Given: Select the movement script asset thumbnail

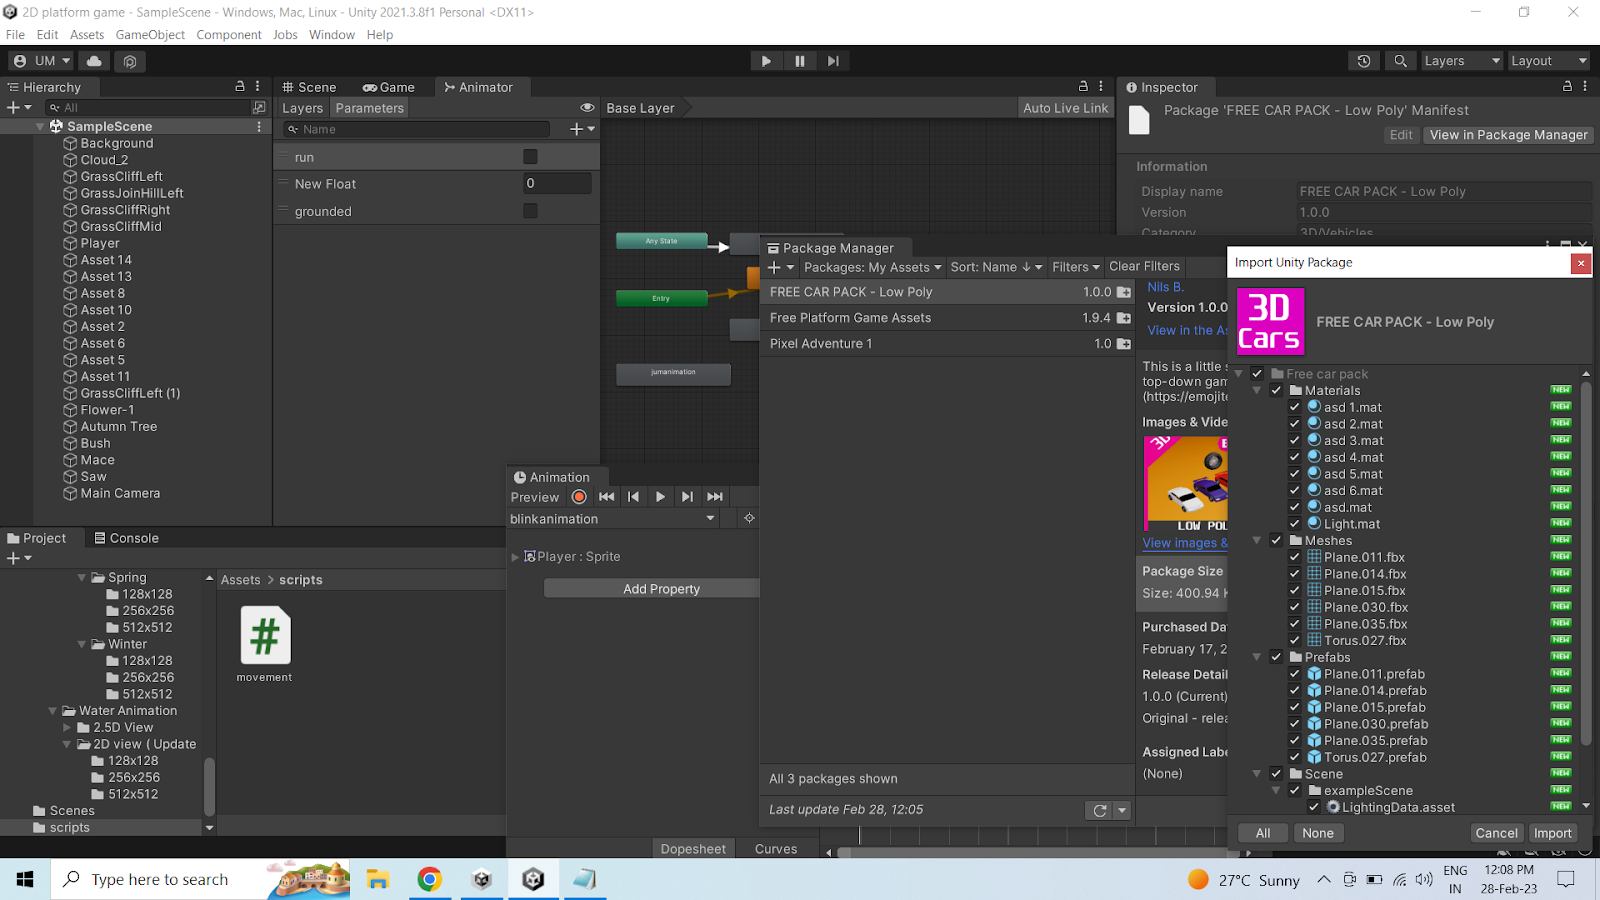Looking at the screenshot, I should tap(265, 636).
